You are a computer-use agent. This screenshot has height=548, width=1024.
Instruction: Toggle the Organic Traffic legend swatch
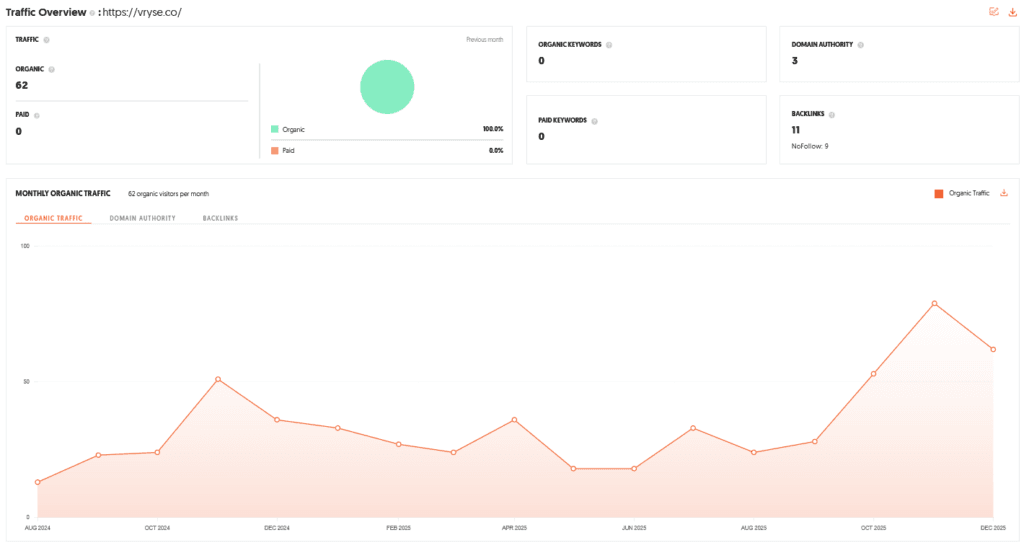point(938,193)
